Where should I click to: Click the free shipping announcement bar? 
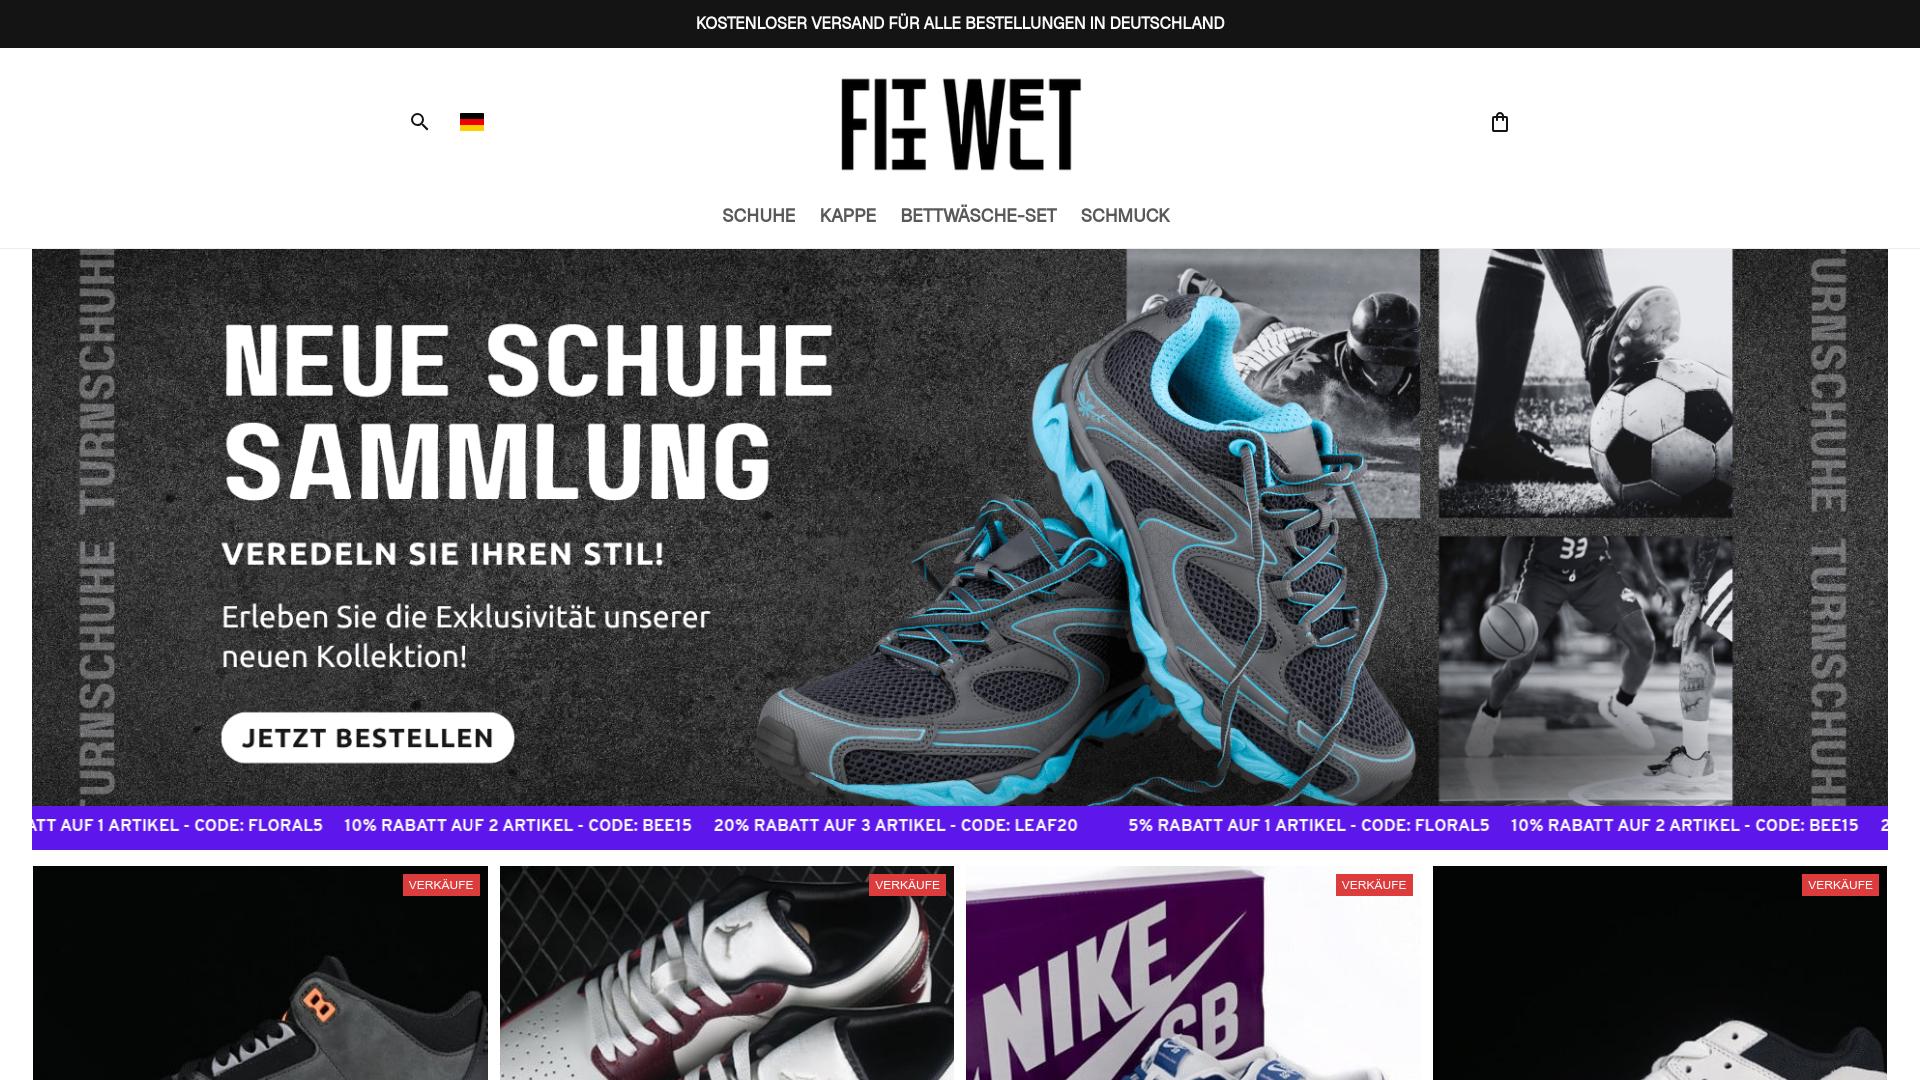[960, 23]
